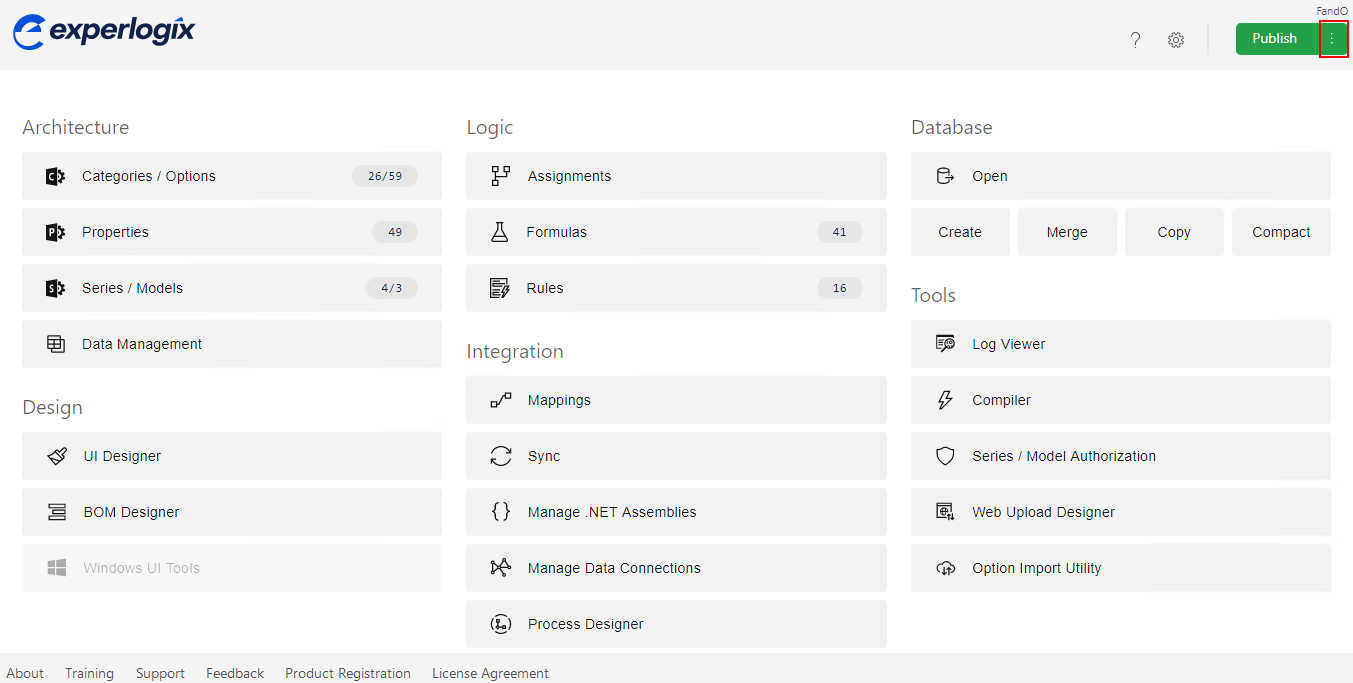
Task: Click the Assignments flow icon
Action: pos(501,176)
